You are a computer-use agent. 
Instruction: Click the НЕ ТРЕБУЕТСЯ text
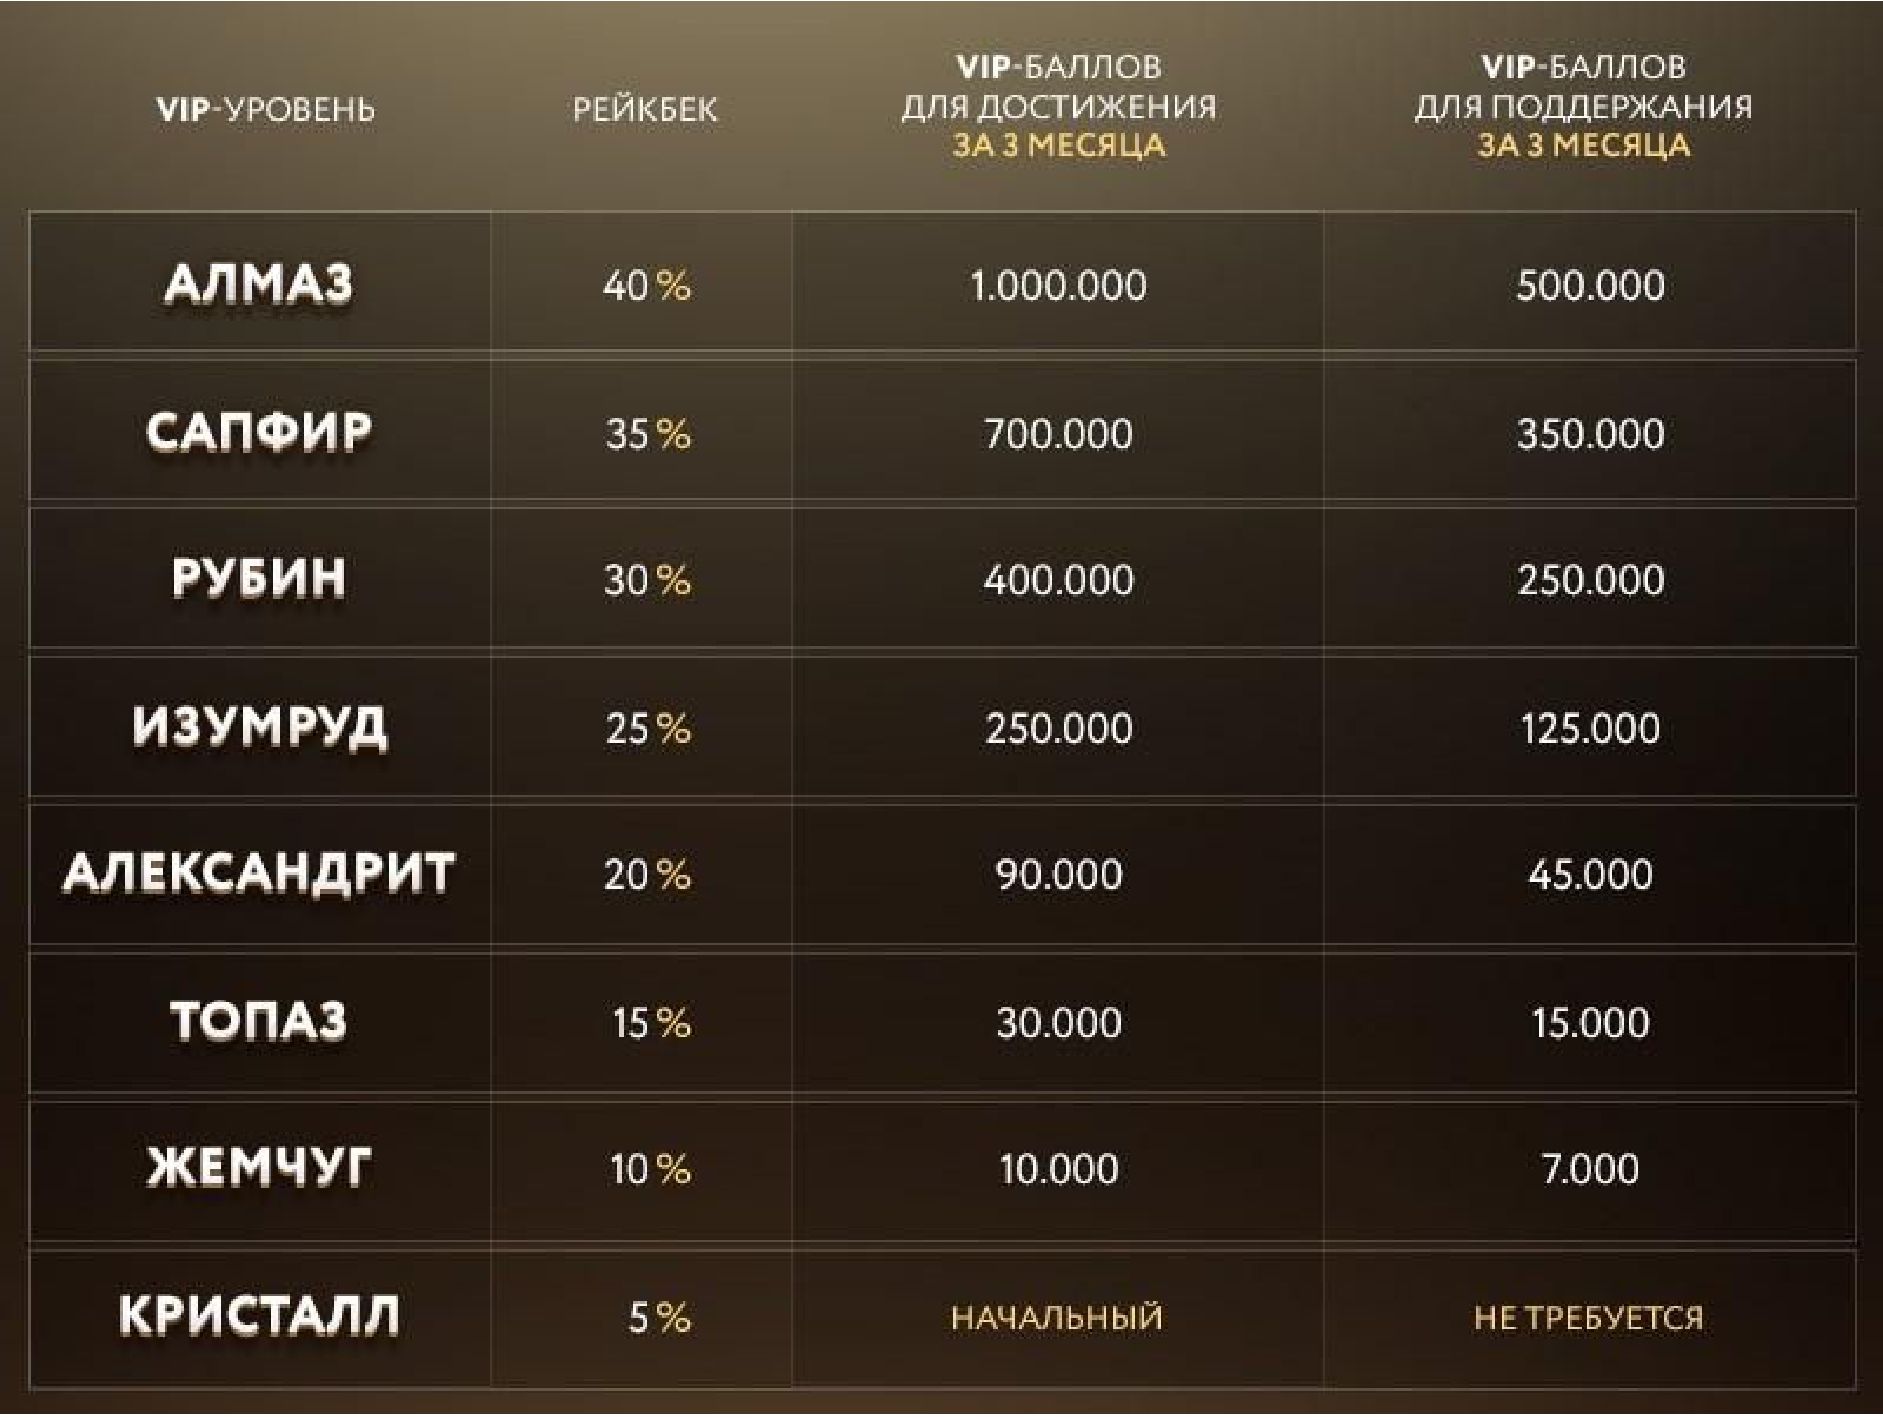(x=1589, y=1317)
